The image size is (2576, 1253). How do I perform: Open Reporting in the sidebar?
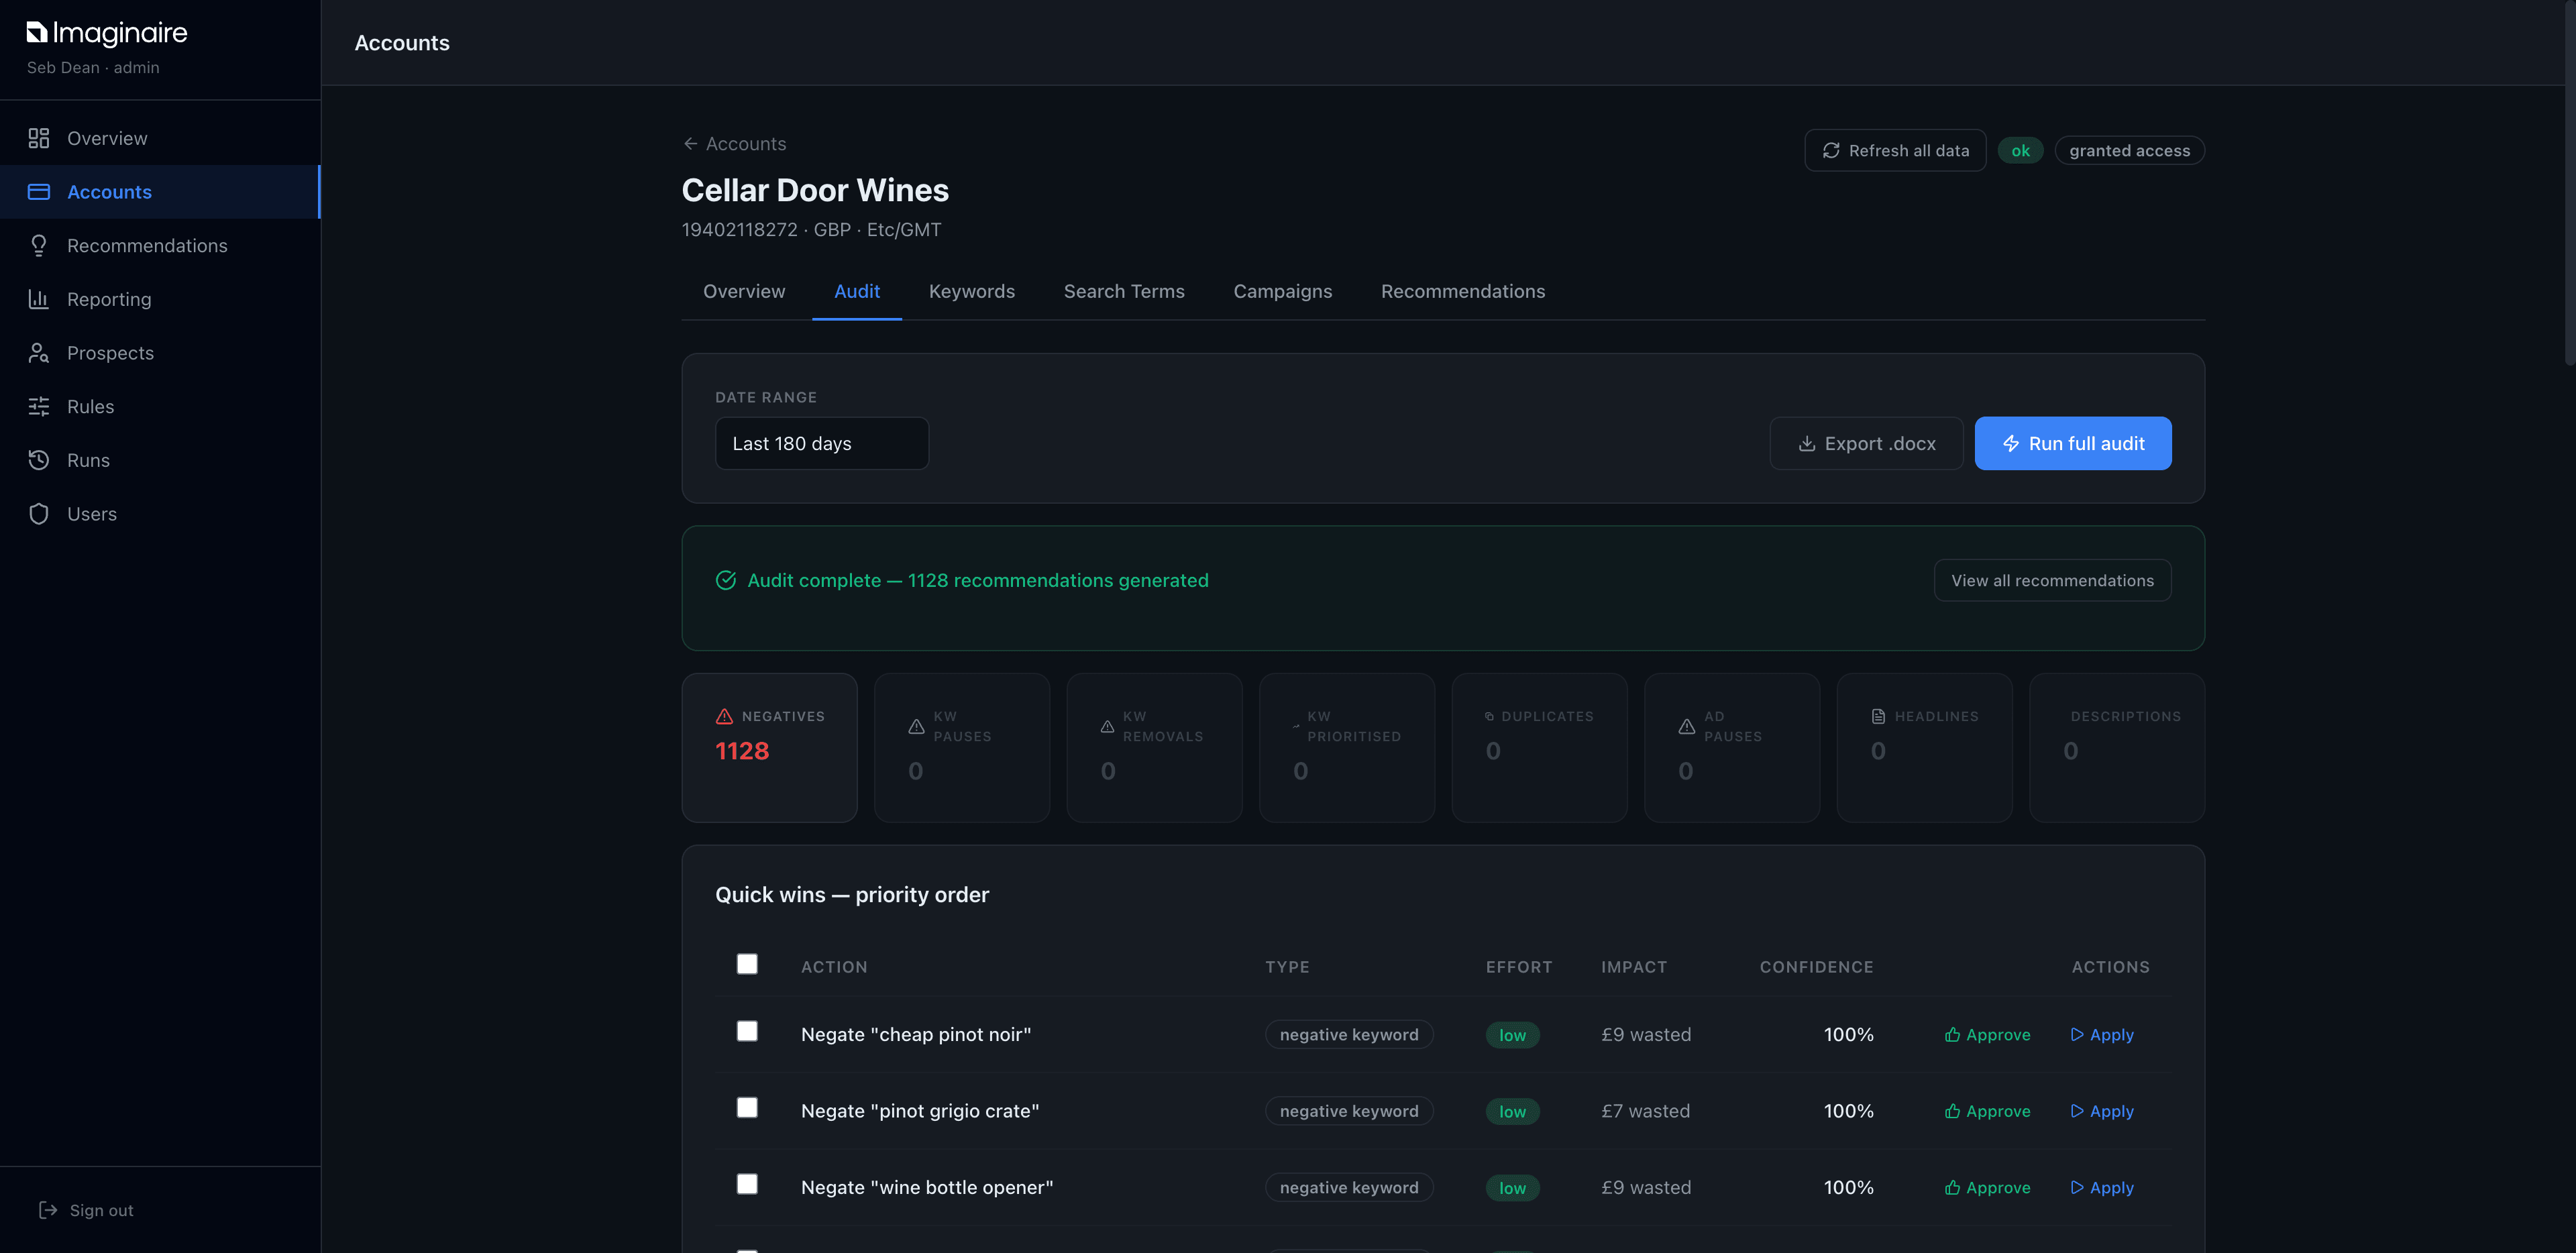tap(160, 299)
